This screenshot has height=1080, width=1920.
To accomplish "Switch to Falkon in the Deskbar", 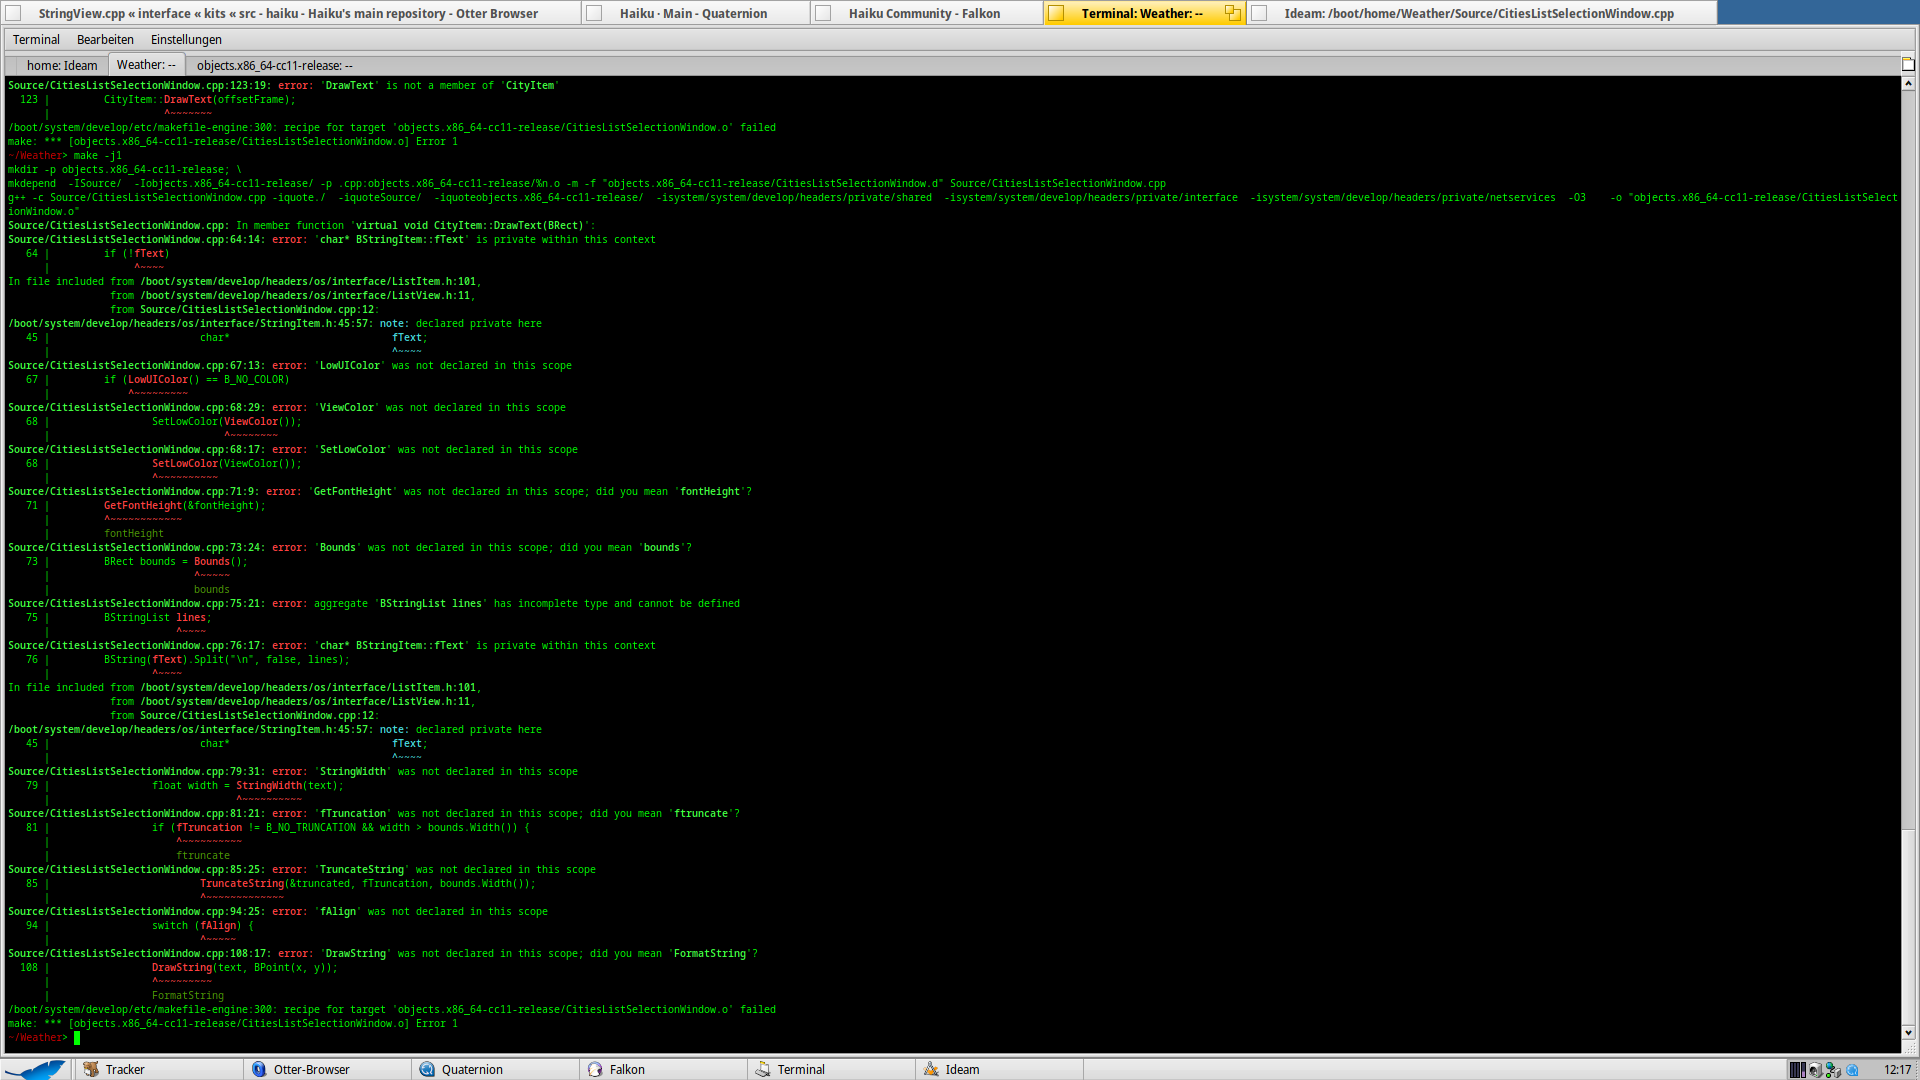I will coord(662,1069).
